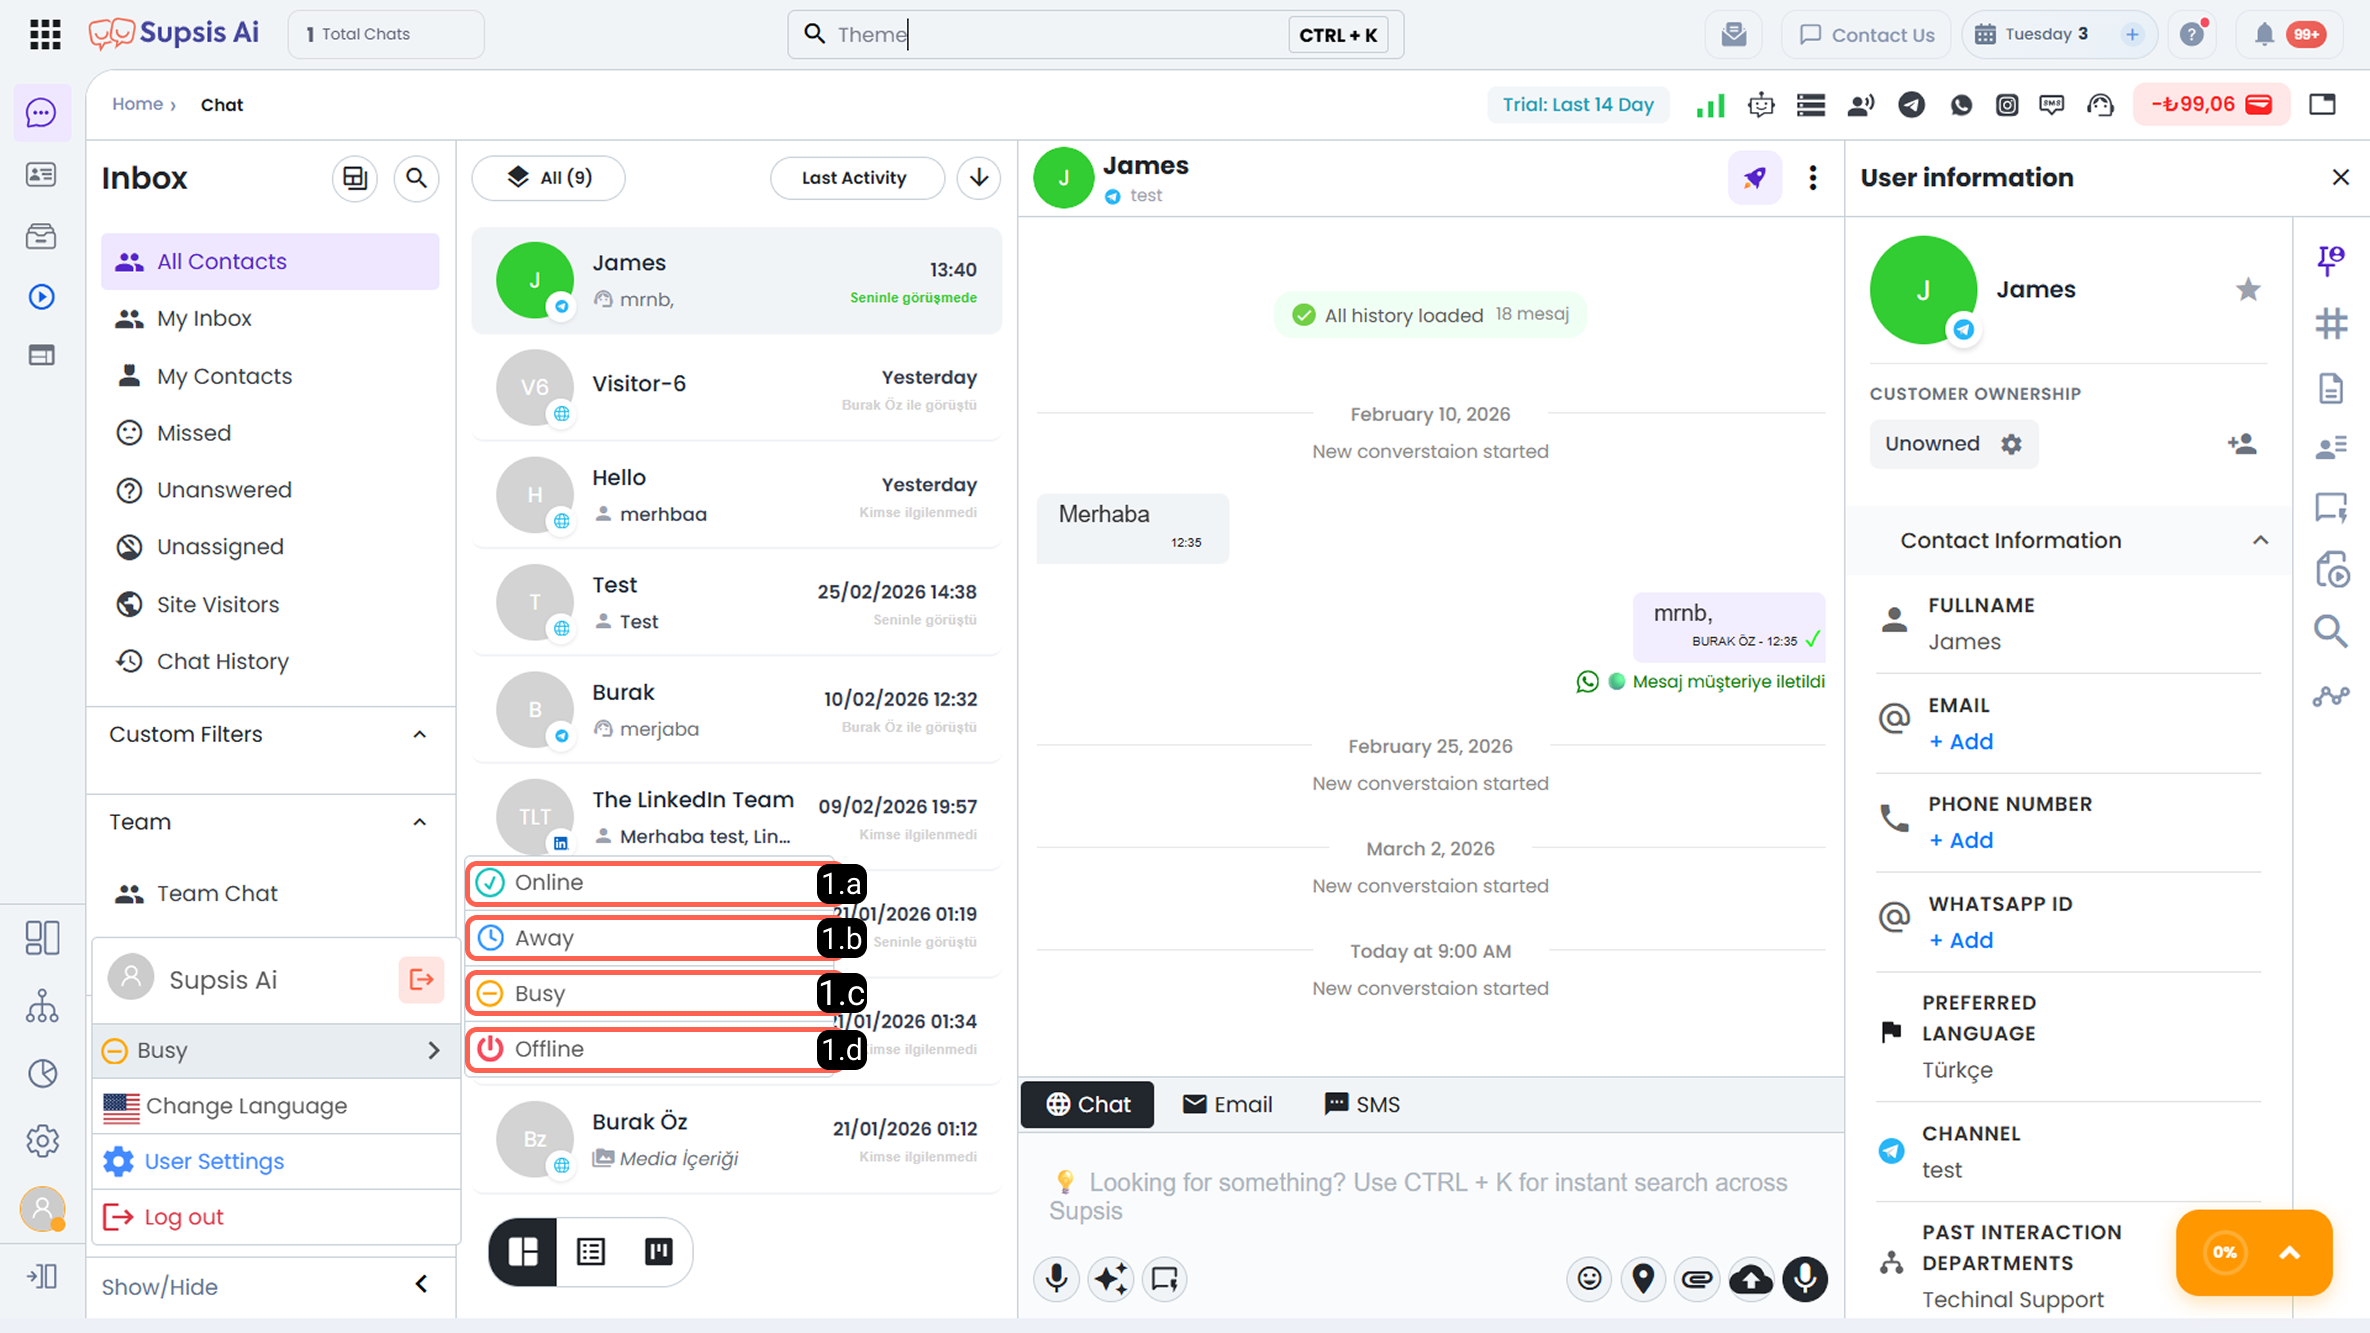
Task: Add an email for James
Action: coord(1960,742)
